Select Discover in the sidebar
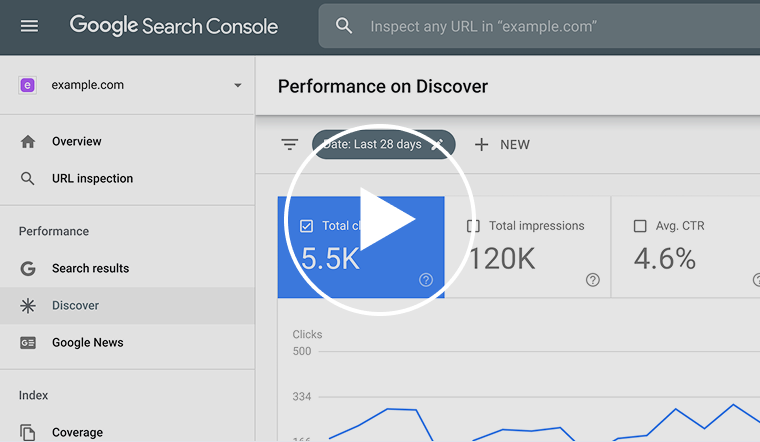760x442 pixels. coord(127,305)
